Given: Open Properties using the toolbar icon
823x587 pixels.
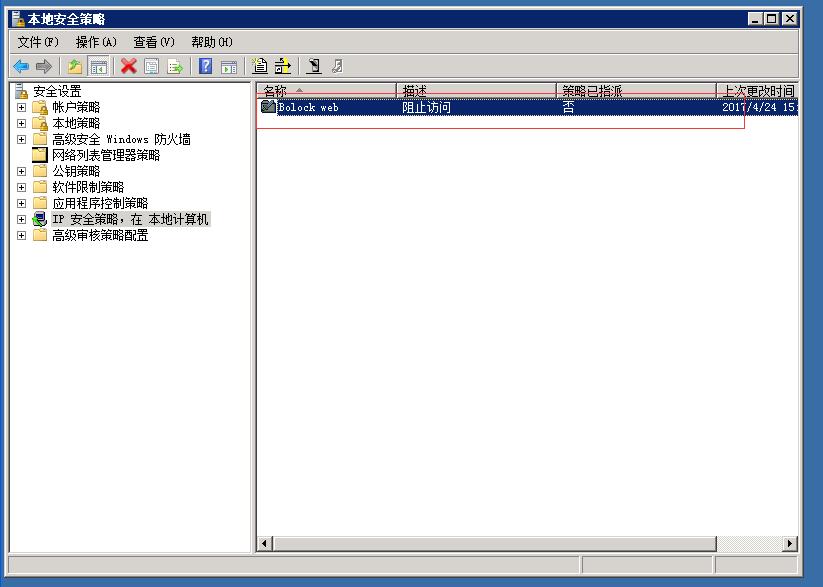Looking at the screenshot, I should (151, 66).
